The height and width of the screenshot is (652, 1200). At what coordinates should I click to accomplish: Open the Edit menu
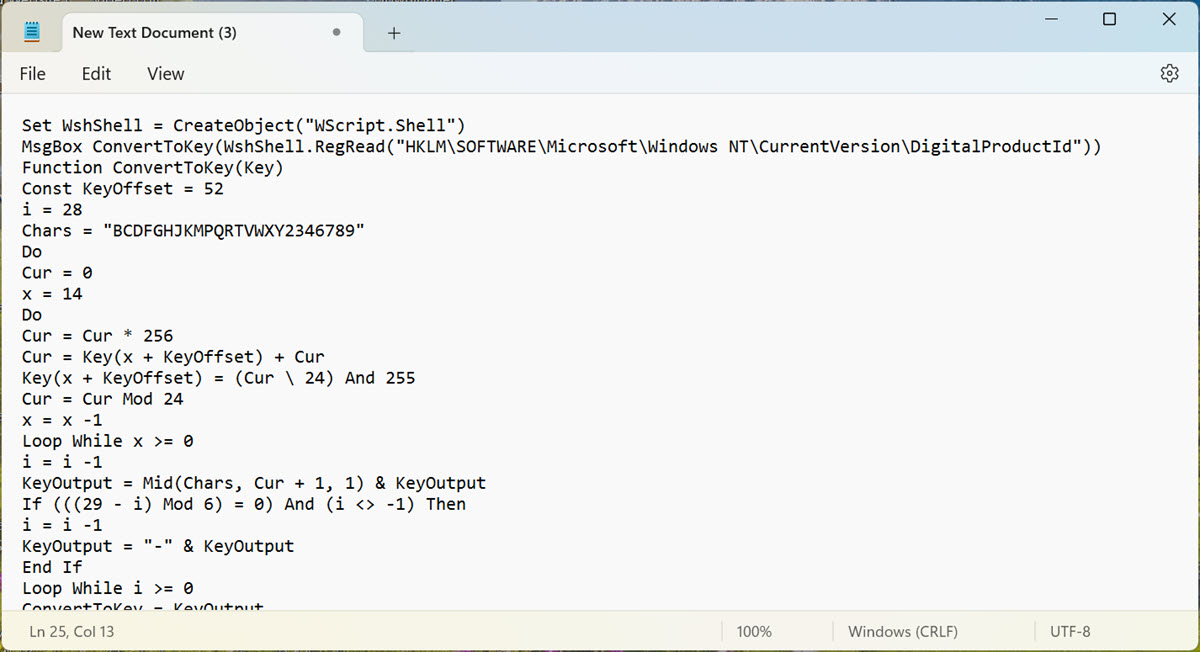[96, 73]
